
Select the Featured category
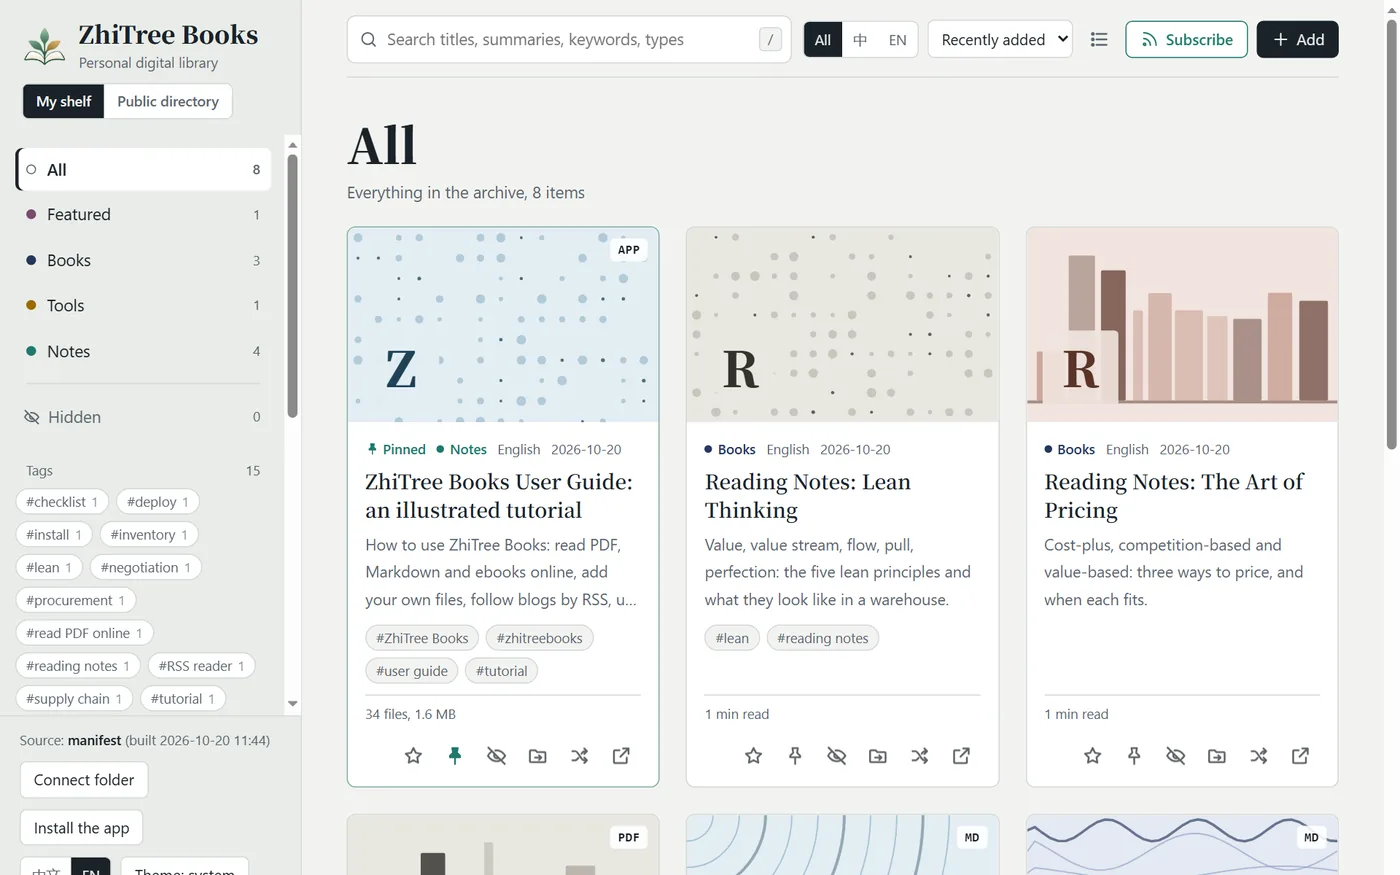[144, 215]
